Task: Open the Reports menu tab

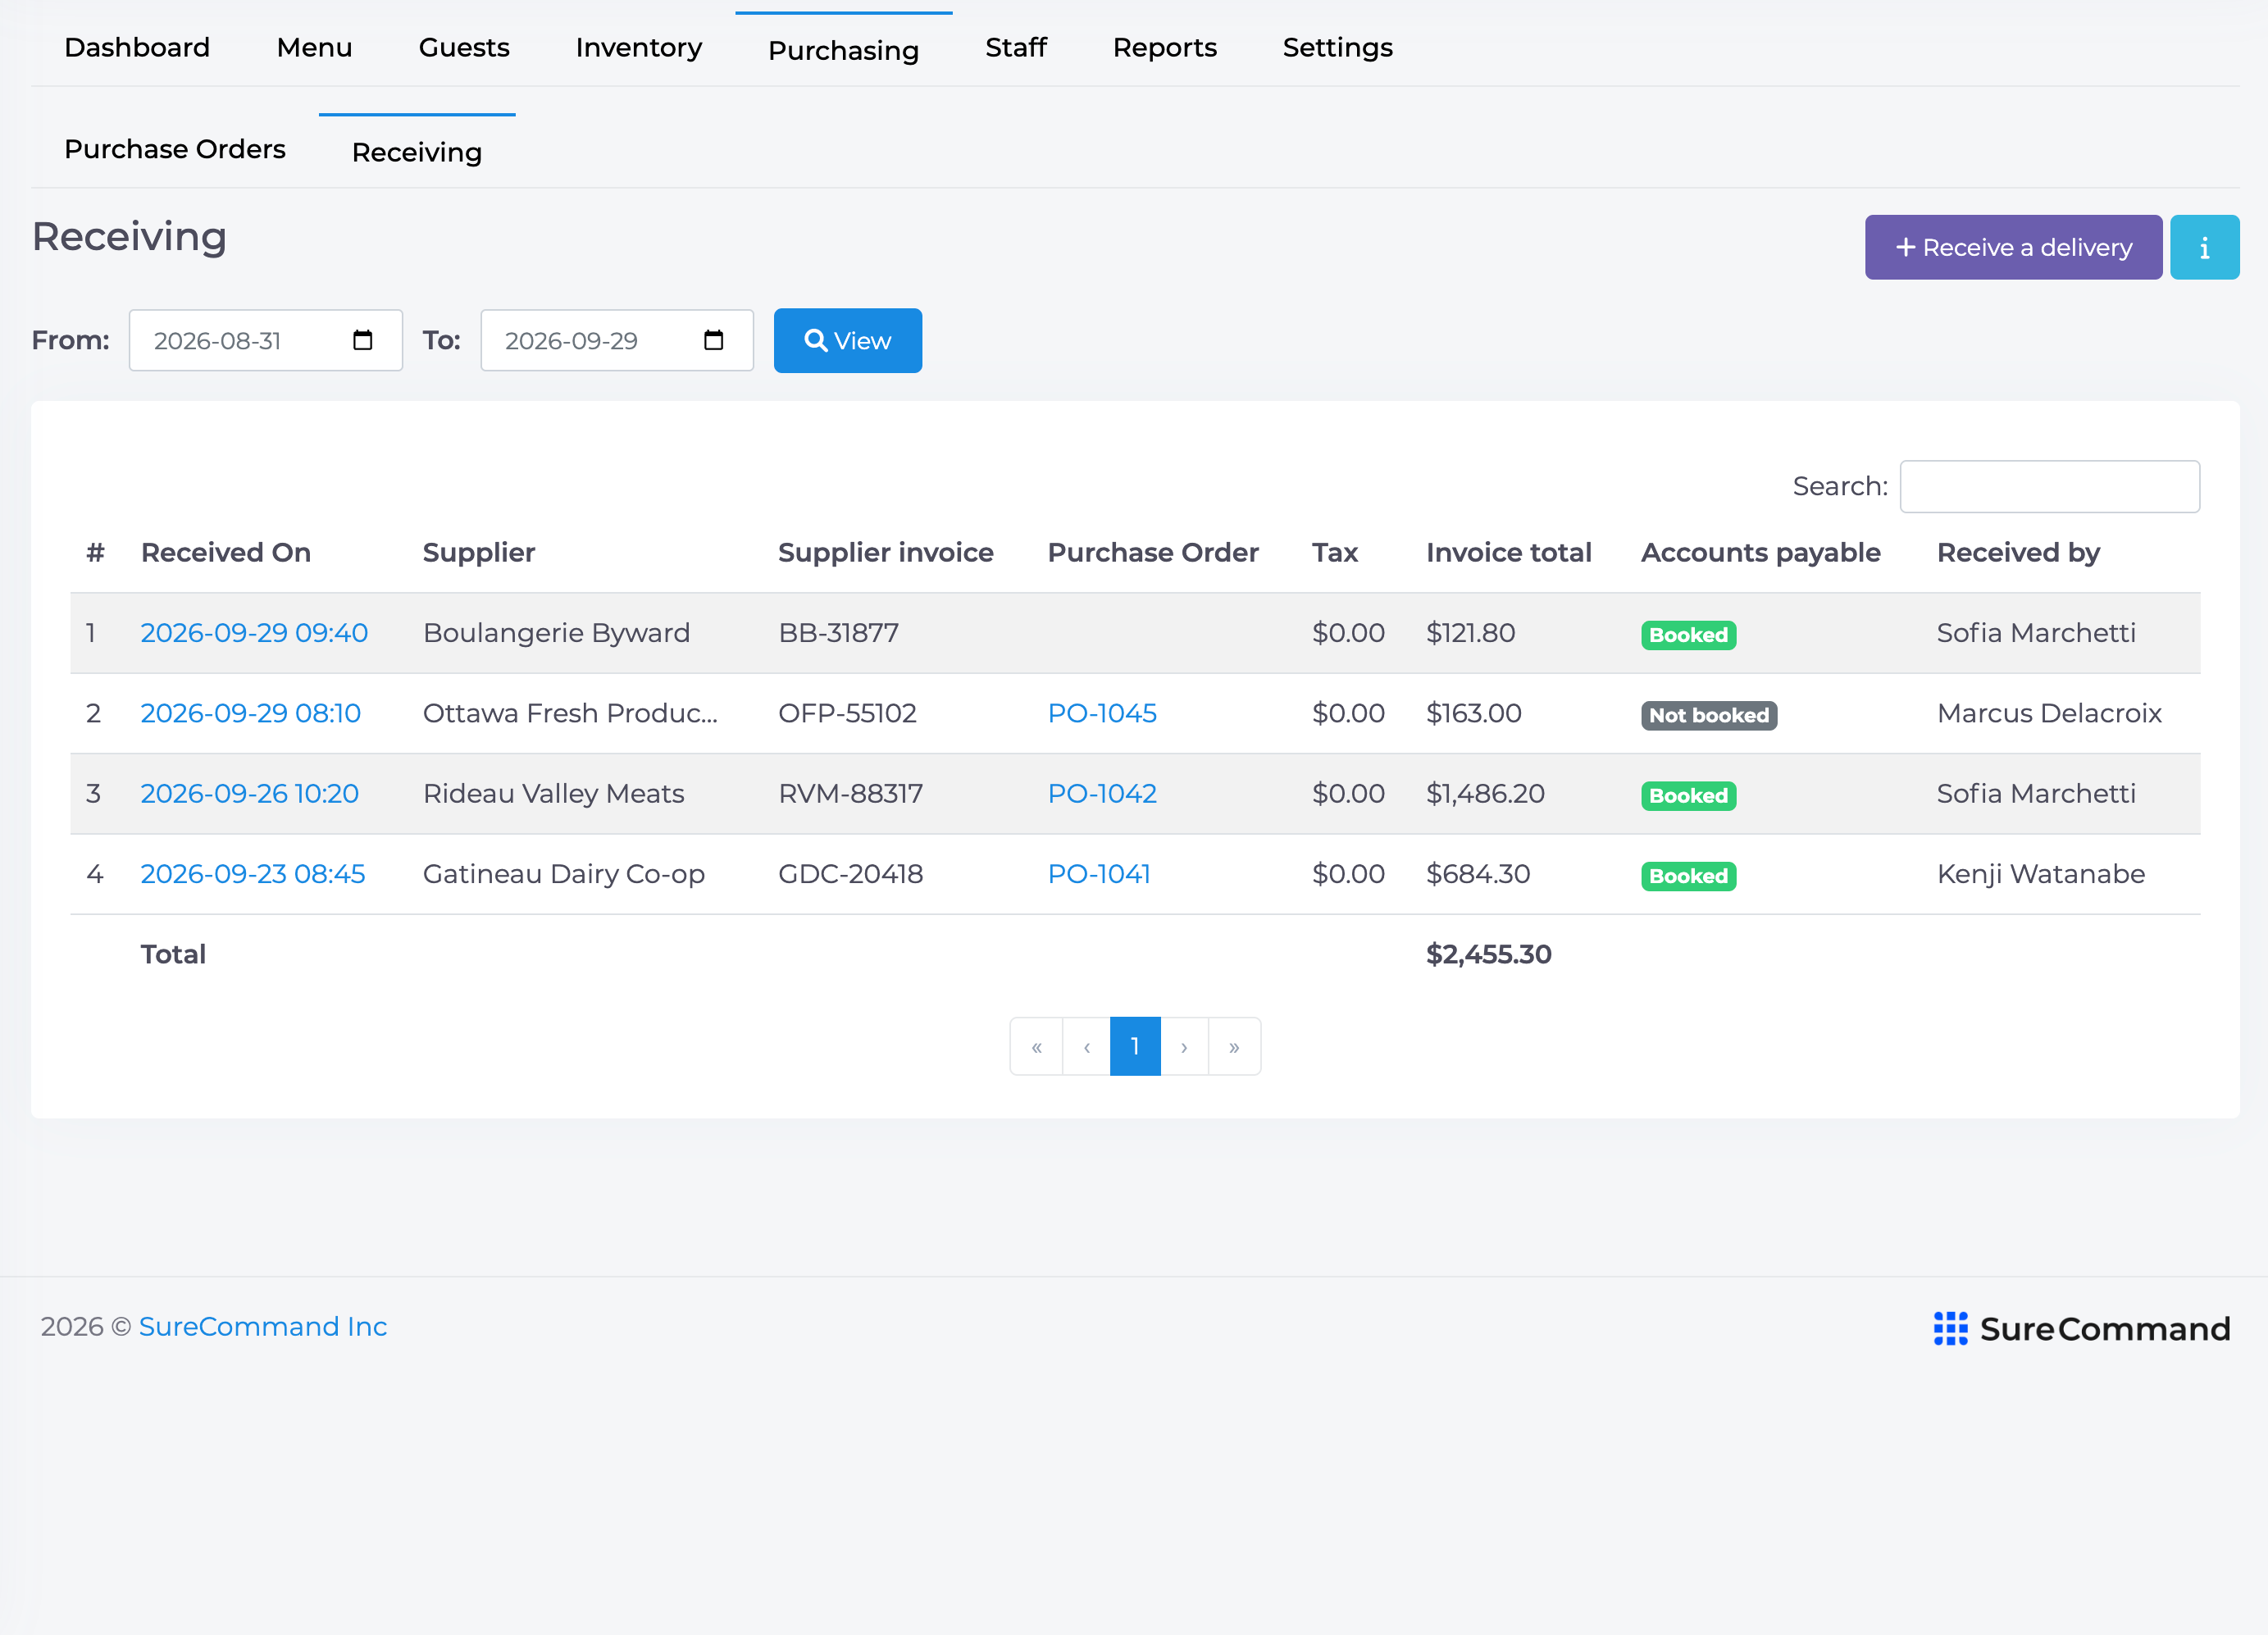Action: coord(1164,47)
